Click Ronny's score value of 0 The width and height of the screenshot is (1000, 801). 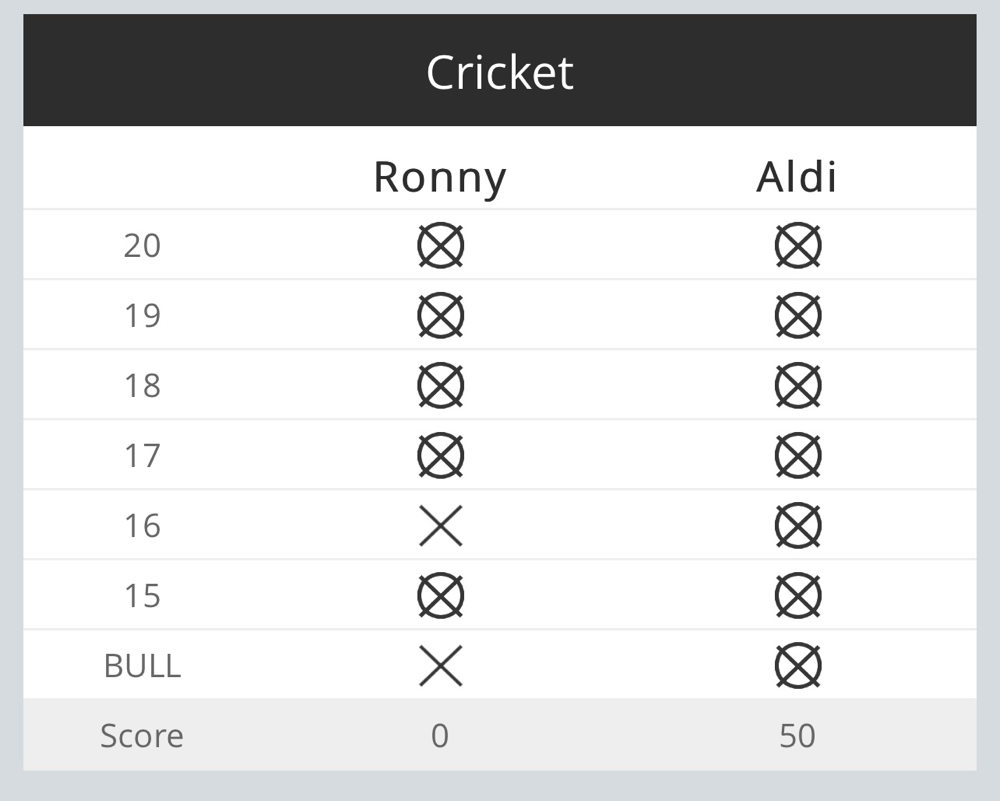[x=440, y=736]
